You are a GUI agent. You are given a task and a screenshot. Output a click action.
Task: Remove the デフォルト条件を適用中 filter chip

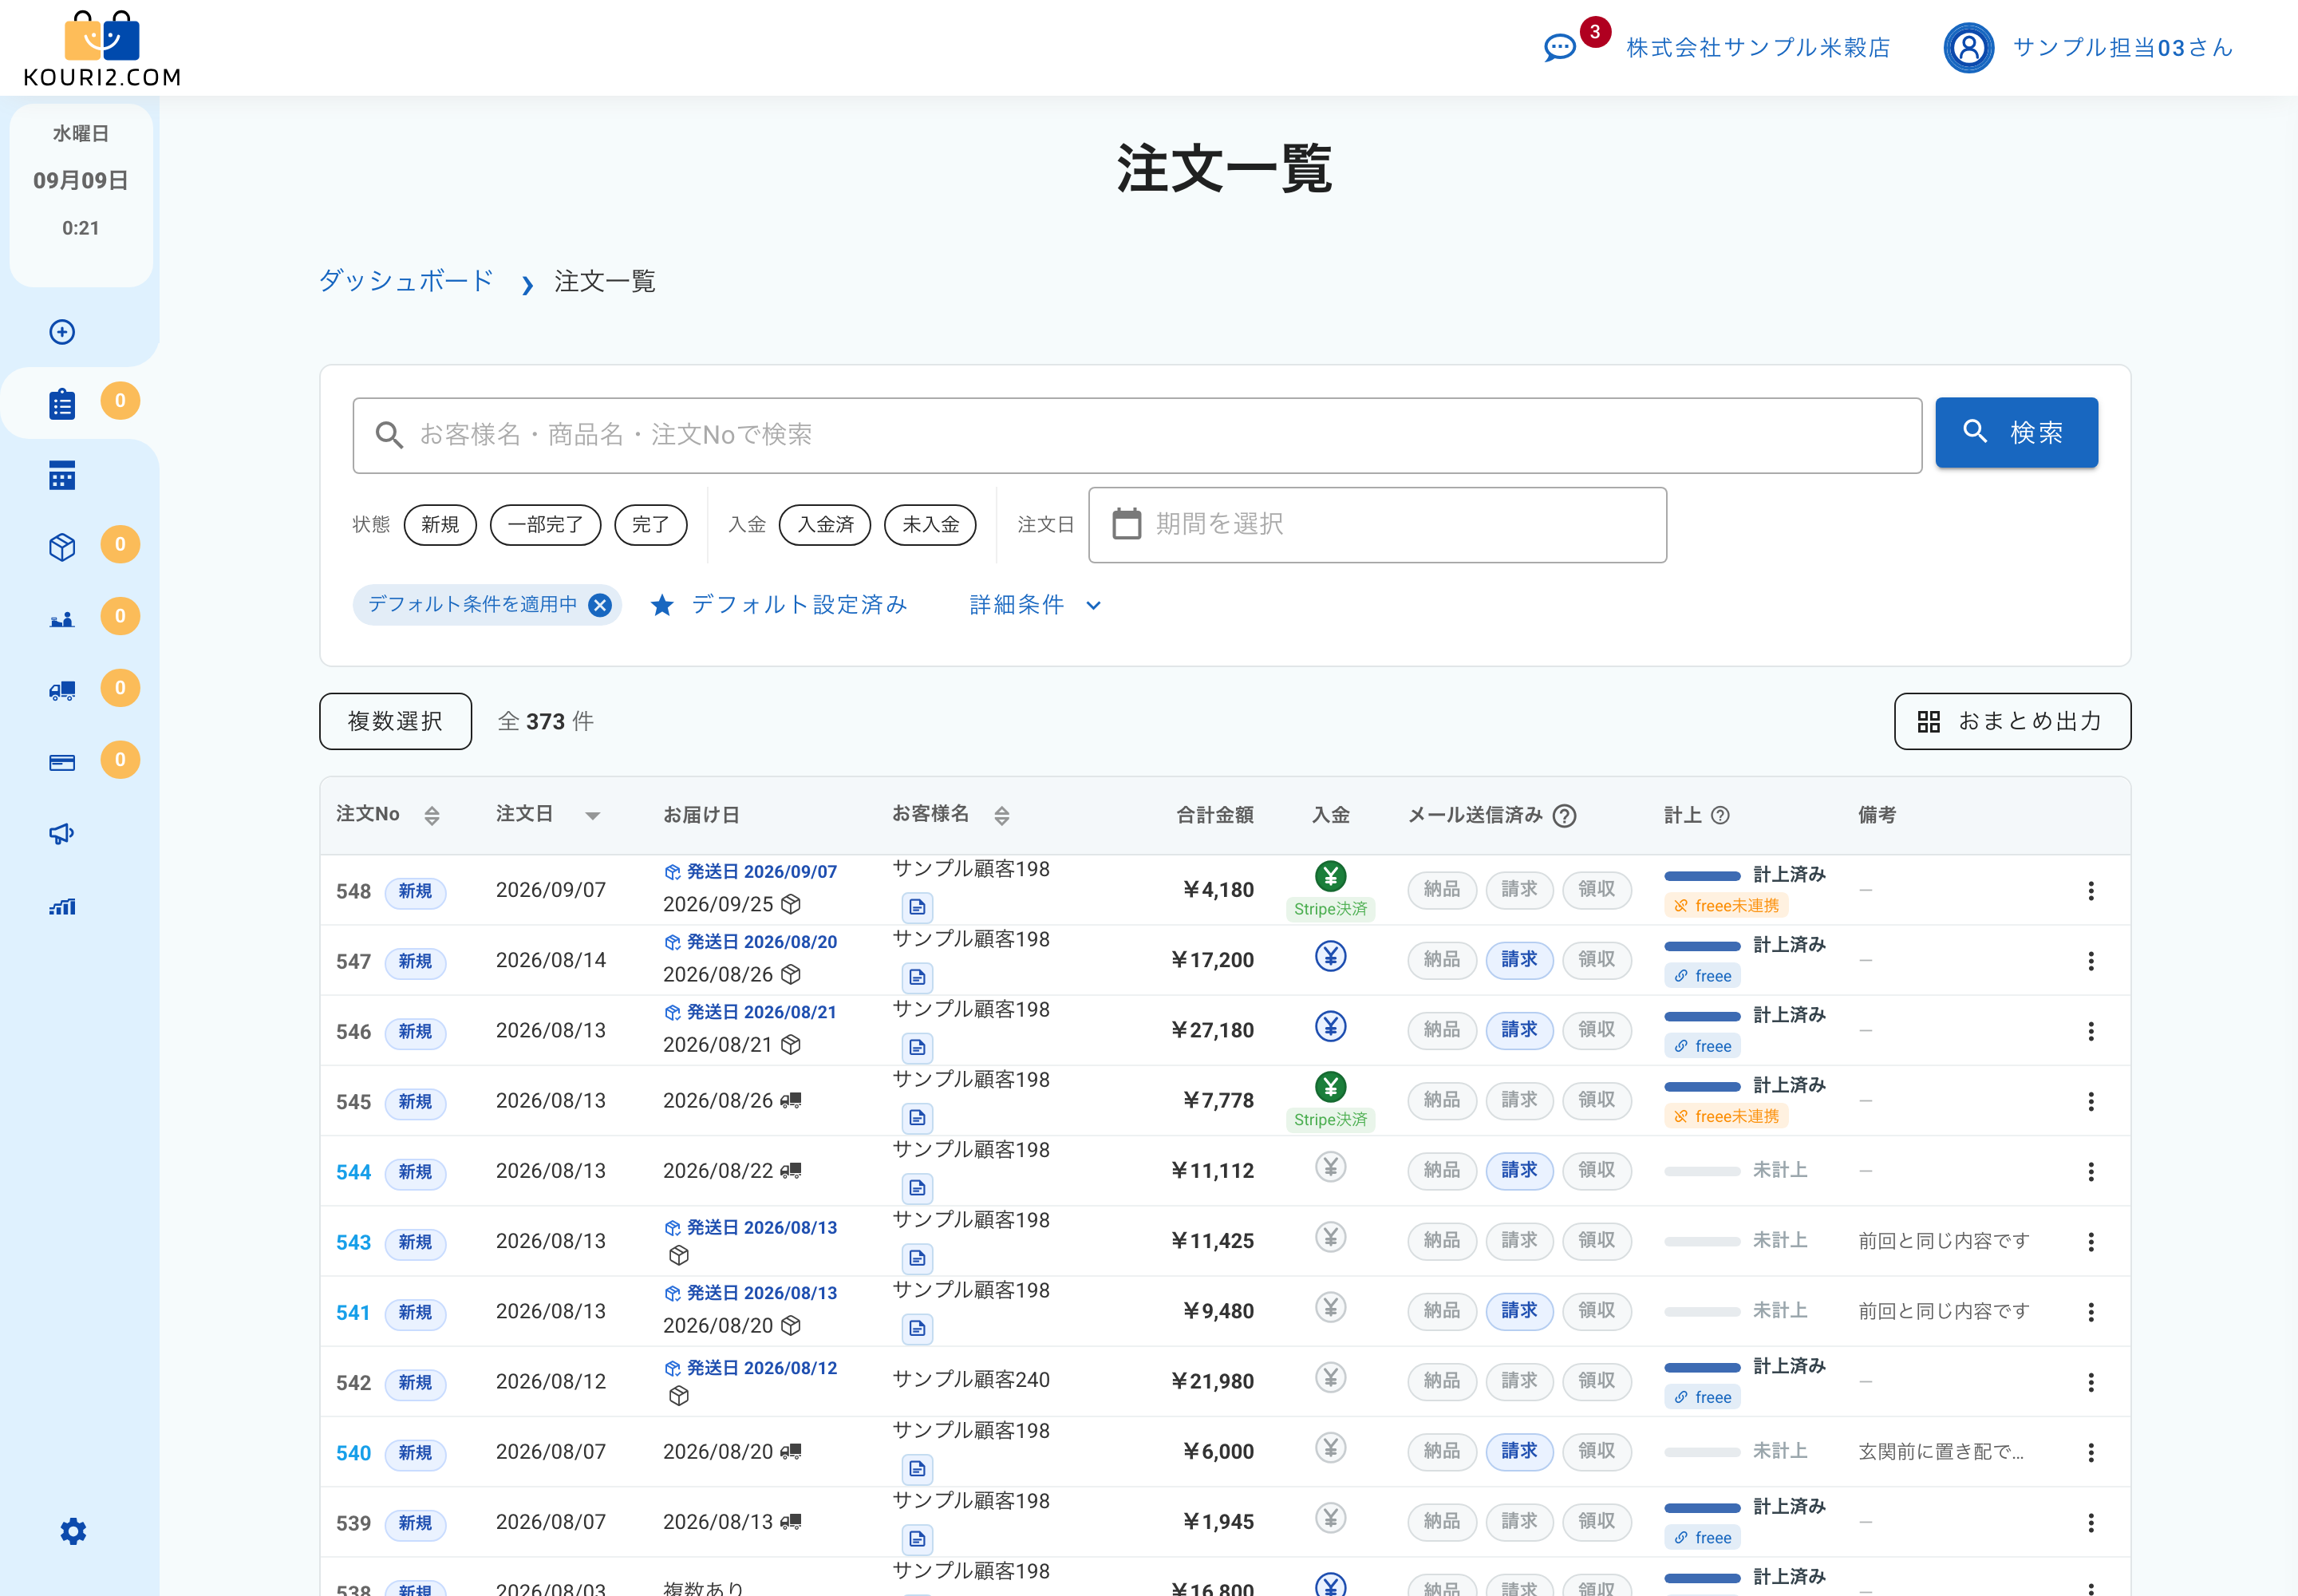600,605
